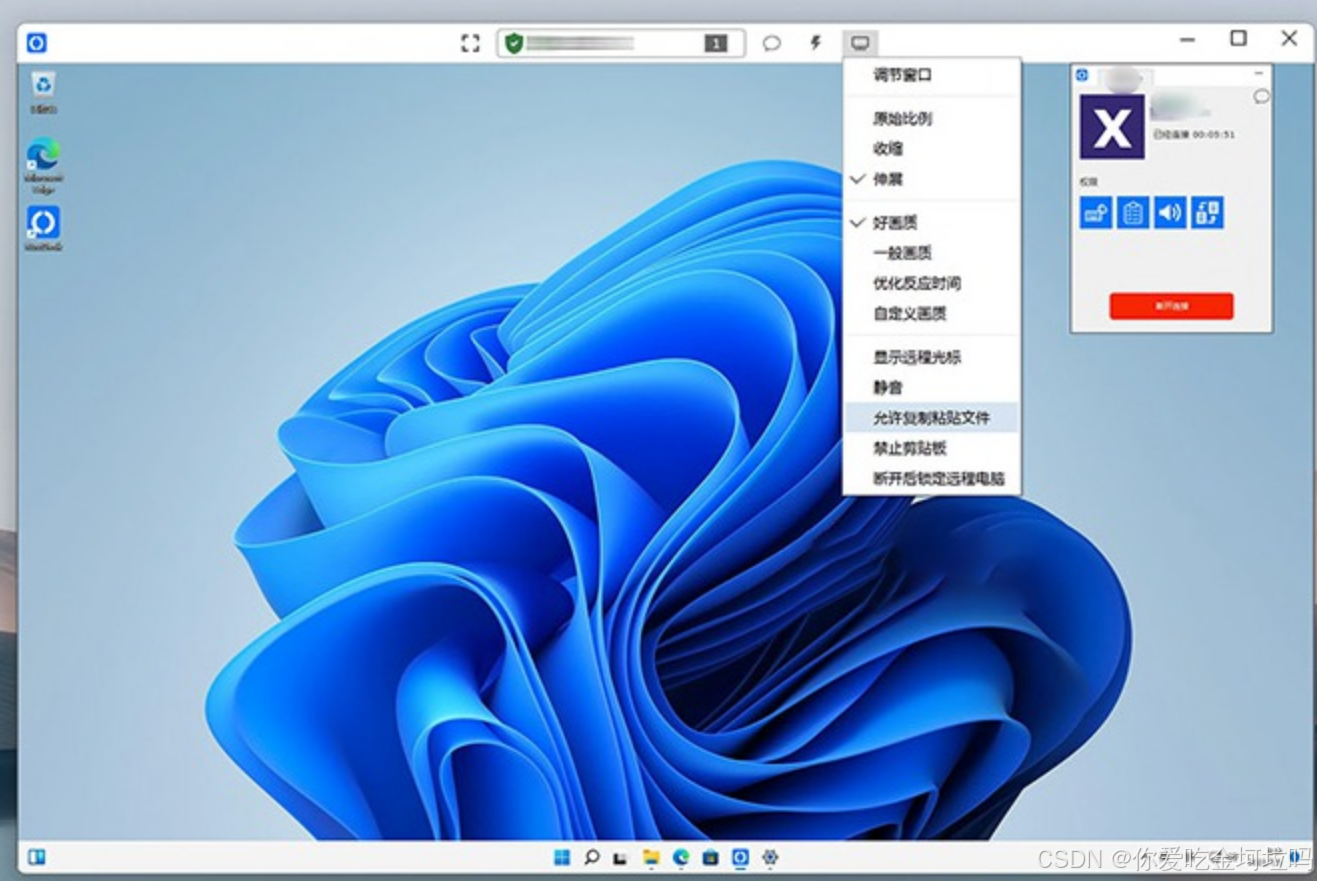Viewport: 1317px width, 881px height.
Task: Open Edge from the remote taskbar
Action: click(681, 857)
